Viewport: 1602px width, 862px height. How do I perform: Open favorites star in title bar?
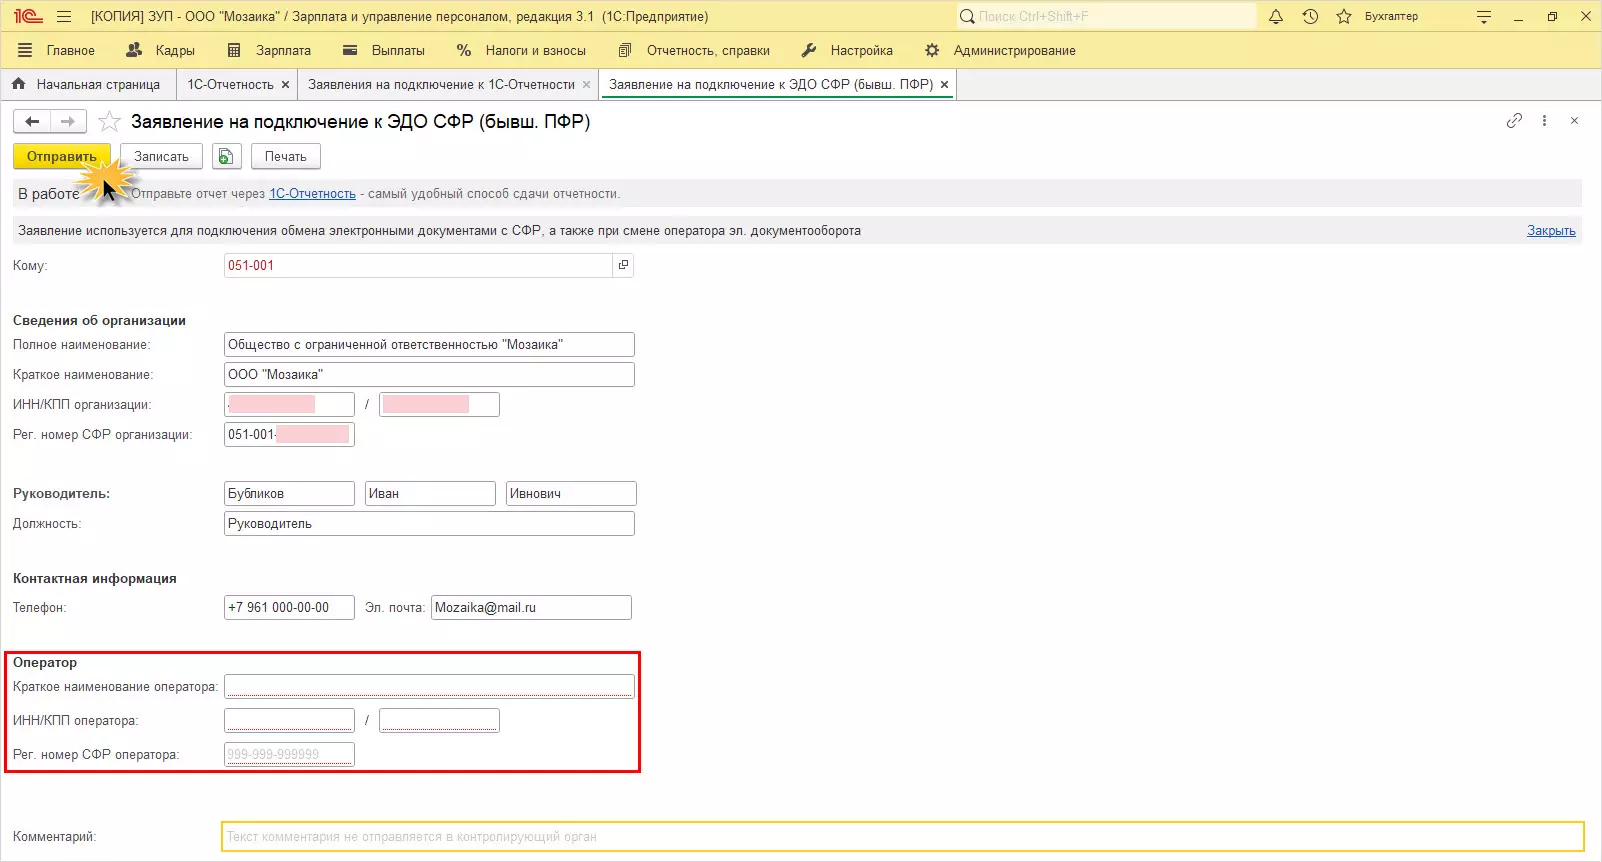(x=1344, y=17)
